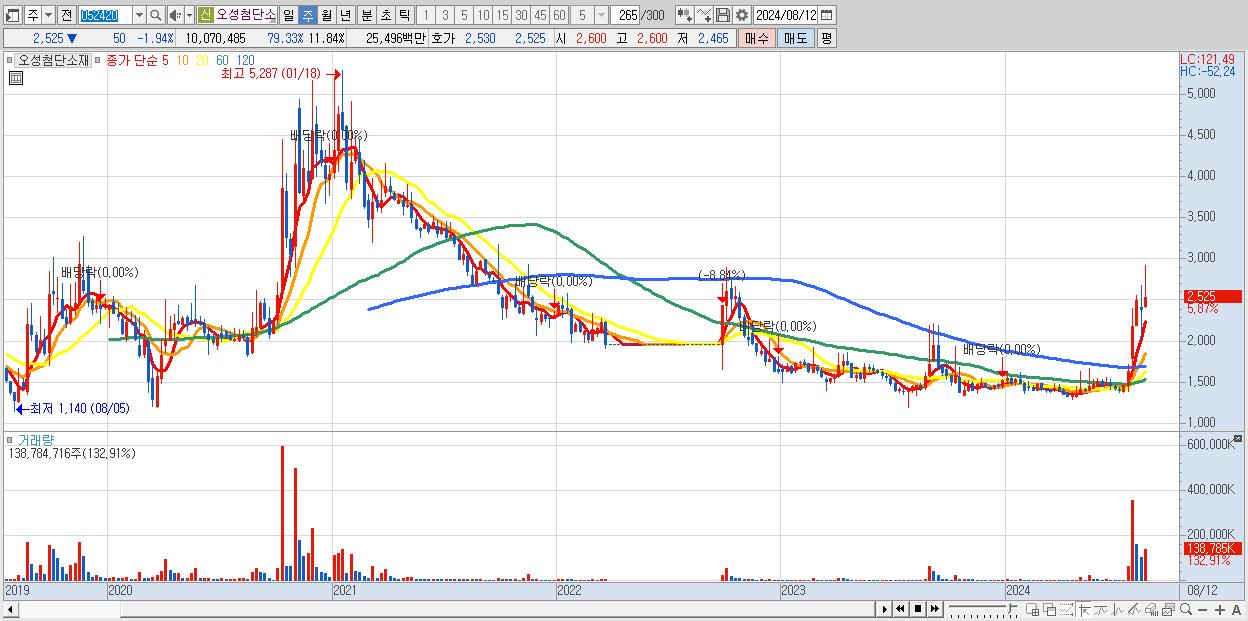Click the overlapping windows icon

point(1050,610)
